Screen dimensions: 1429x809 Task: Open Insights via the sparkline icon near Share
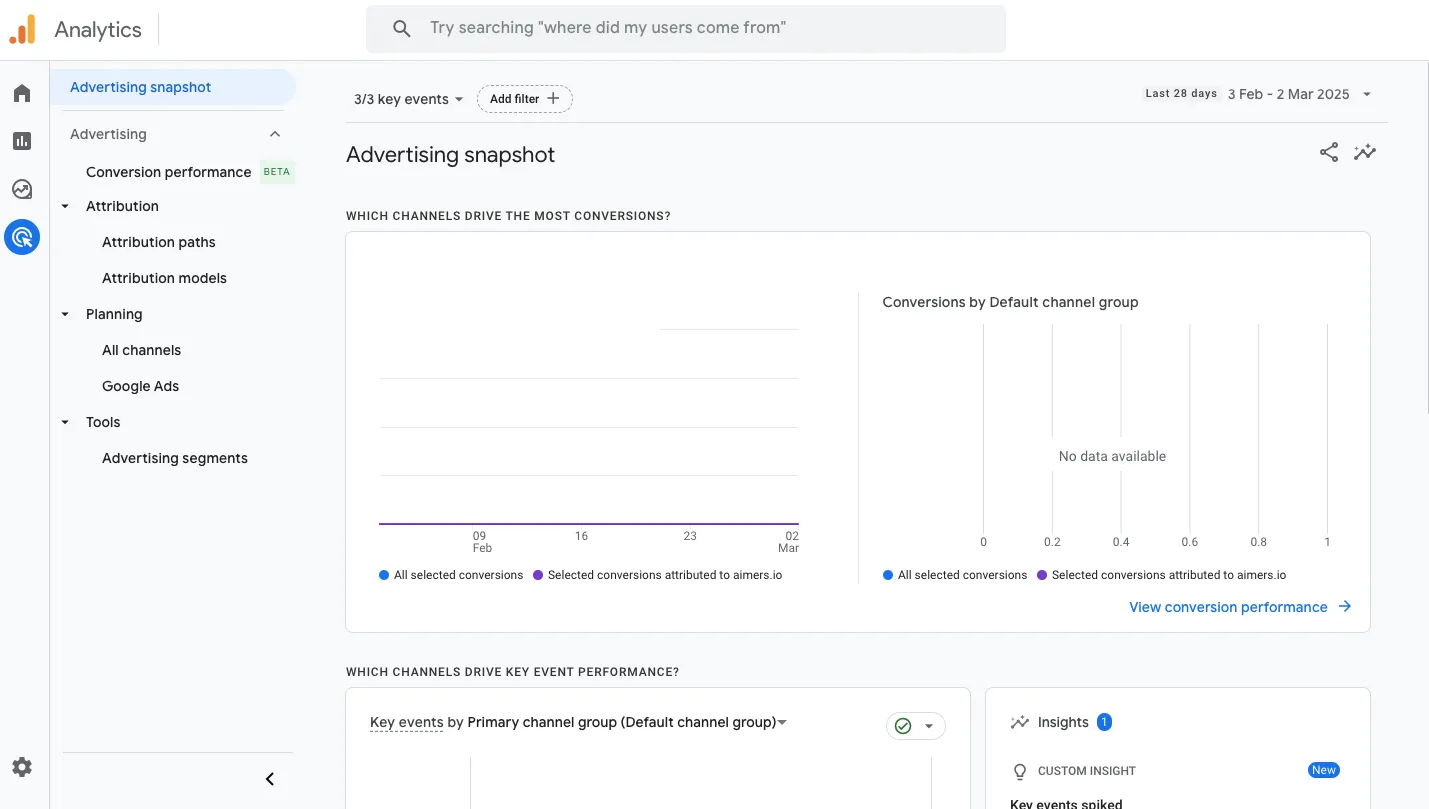click(1365, 152)
